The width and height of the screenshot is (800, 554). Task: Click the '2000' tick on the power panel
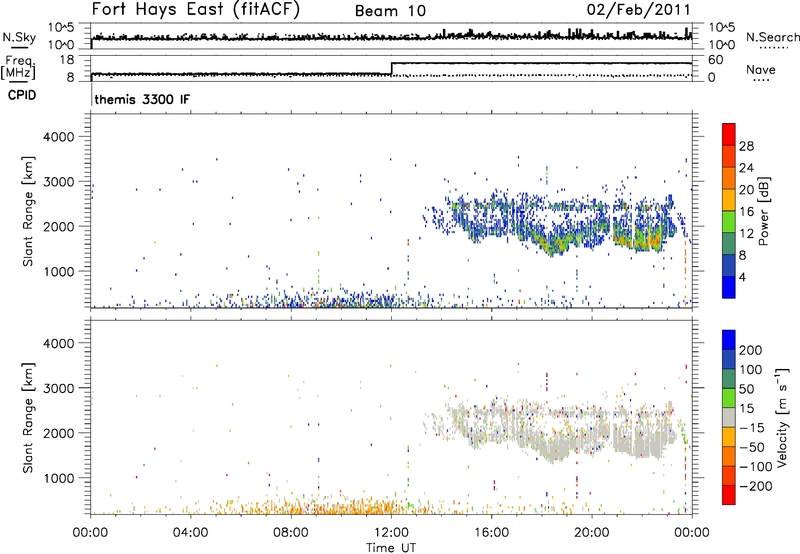[x=59, y=226]
